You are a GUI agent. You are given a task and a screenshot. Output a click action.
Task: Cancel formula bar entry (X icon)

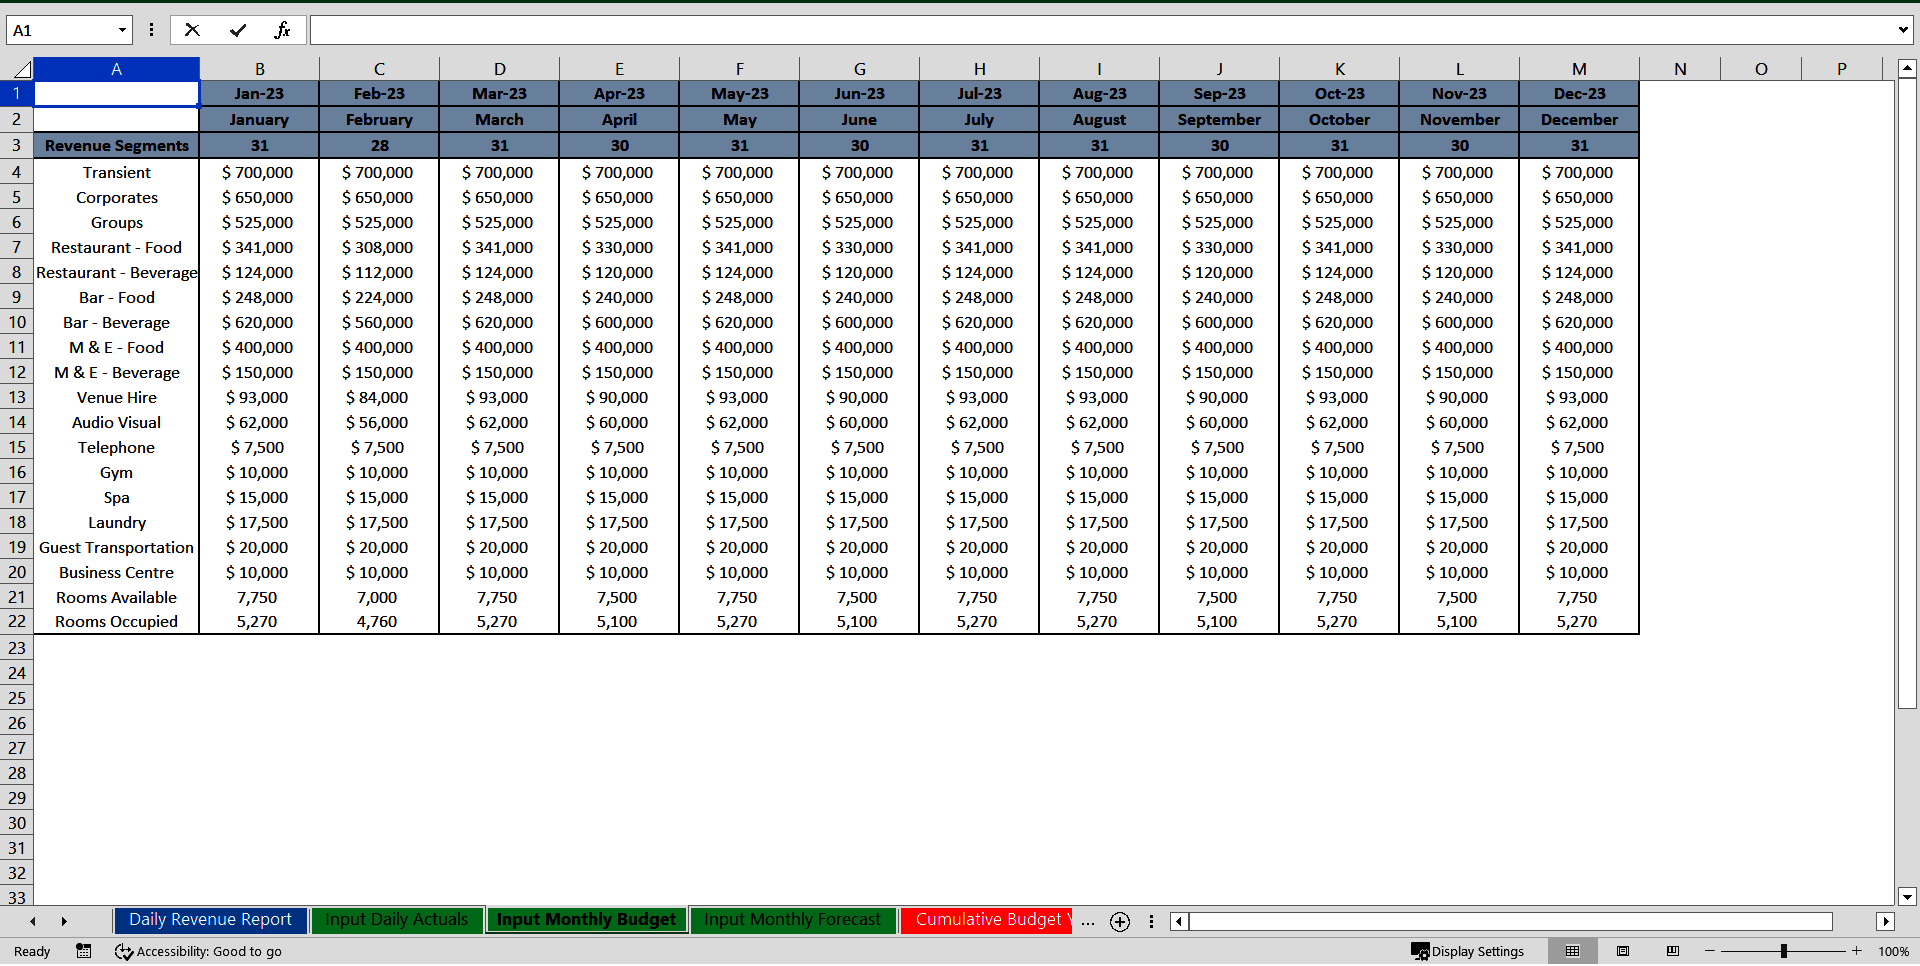pyautogui.click(x=192, y=30)
